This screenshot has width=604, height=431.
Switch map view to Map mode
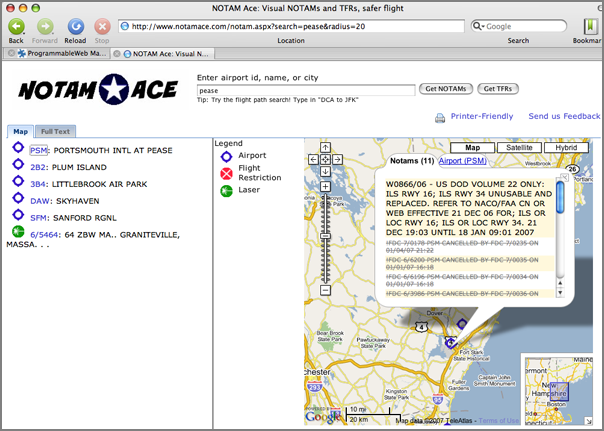pos(472,148)
